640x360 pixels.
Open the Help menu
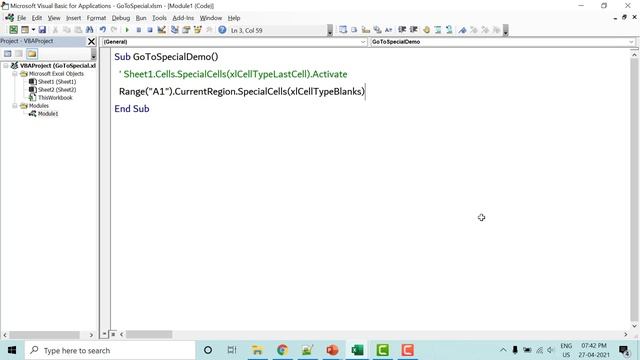point(234,18)
